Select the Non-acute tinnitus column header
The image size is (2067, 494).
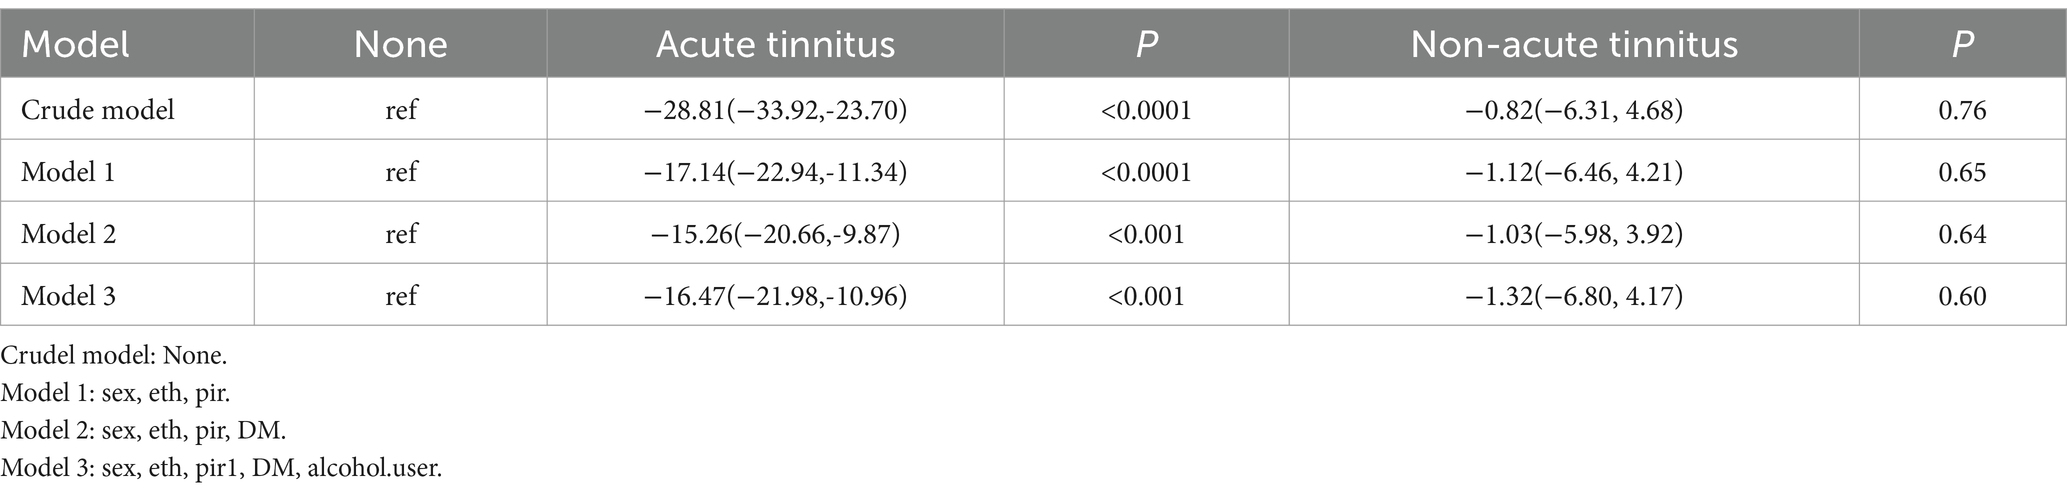point(1574,44)
